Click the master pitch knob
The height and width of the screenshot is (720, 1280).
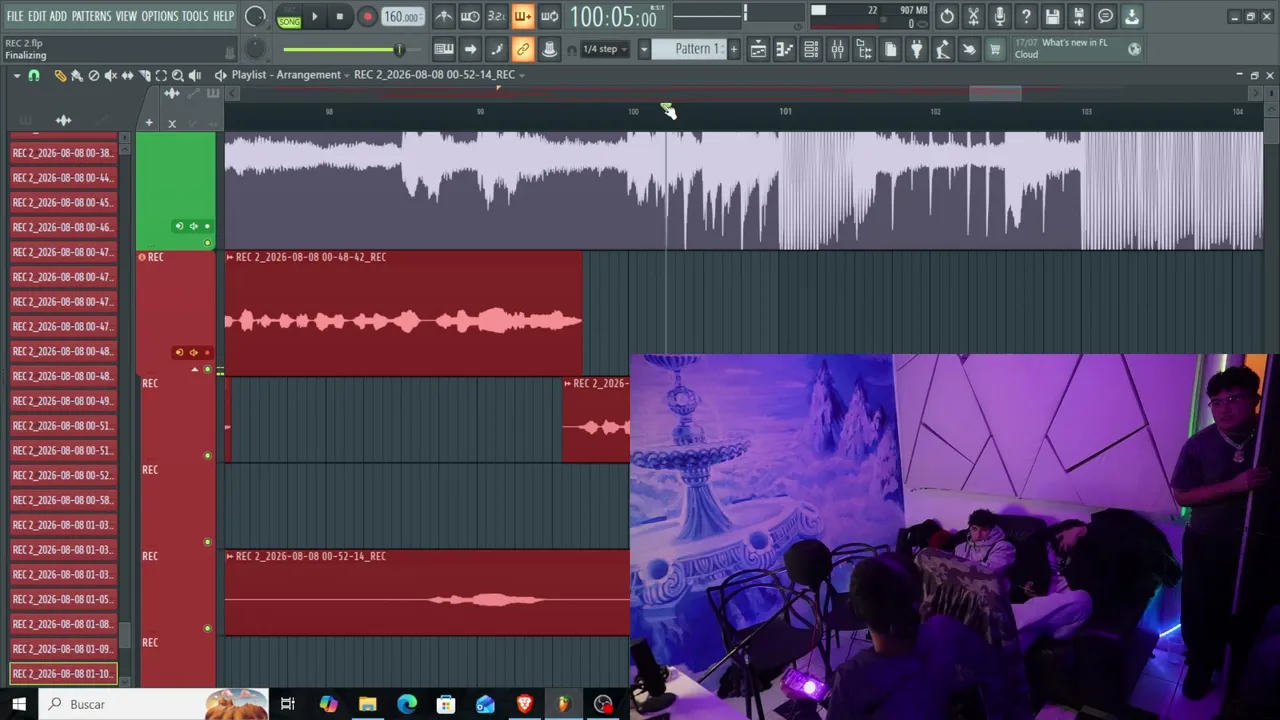coord(255,48)
